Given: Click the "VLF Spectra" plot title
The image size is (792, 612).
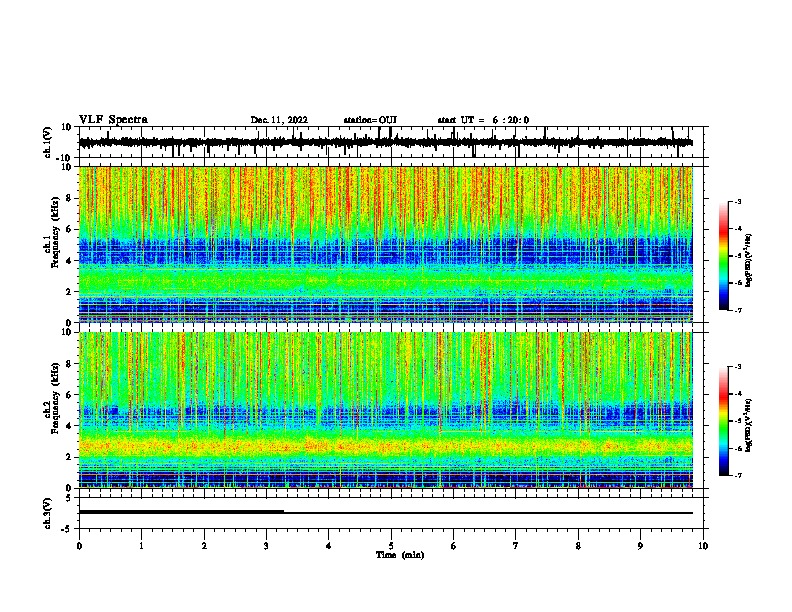Looking at the screenshot, I should [x=113, y=120].
